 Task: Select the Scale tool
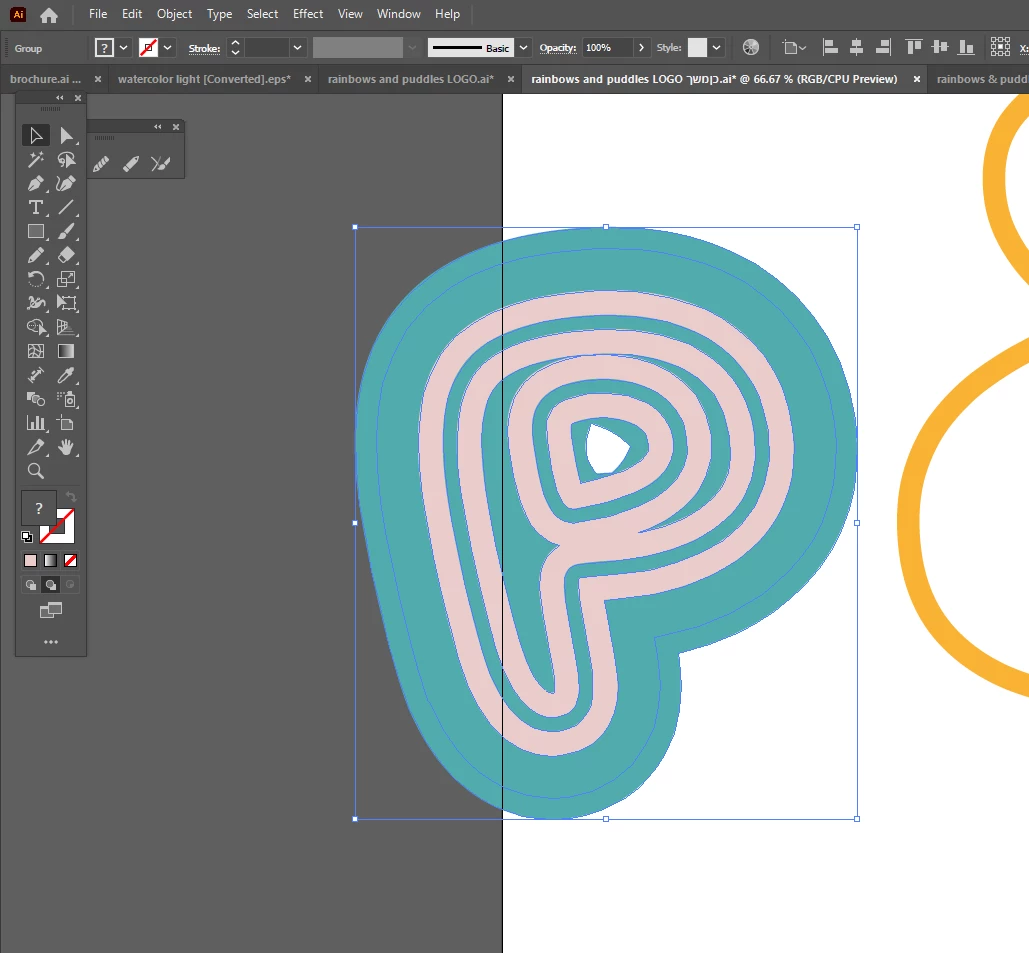coord(66,279)
